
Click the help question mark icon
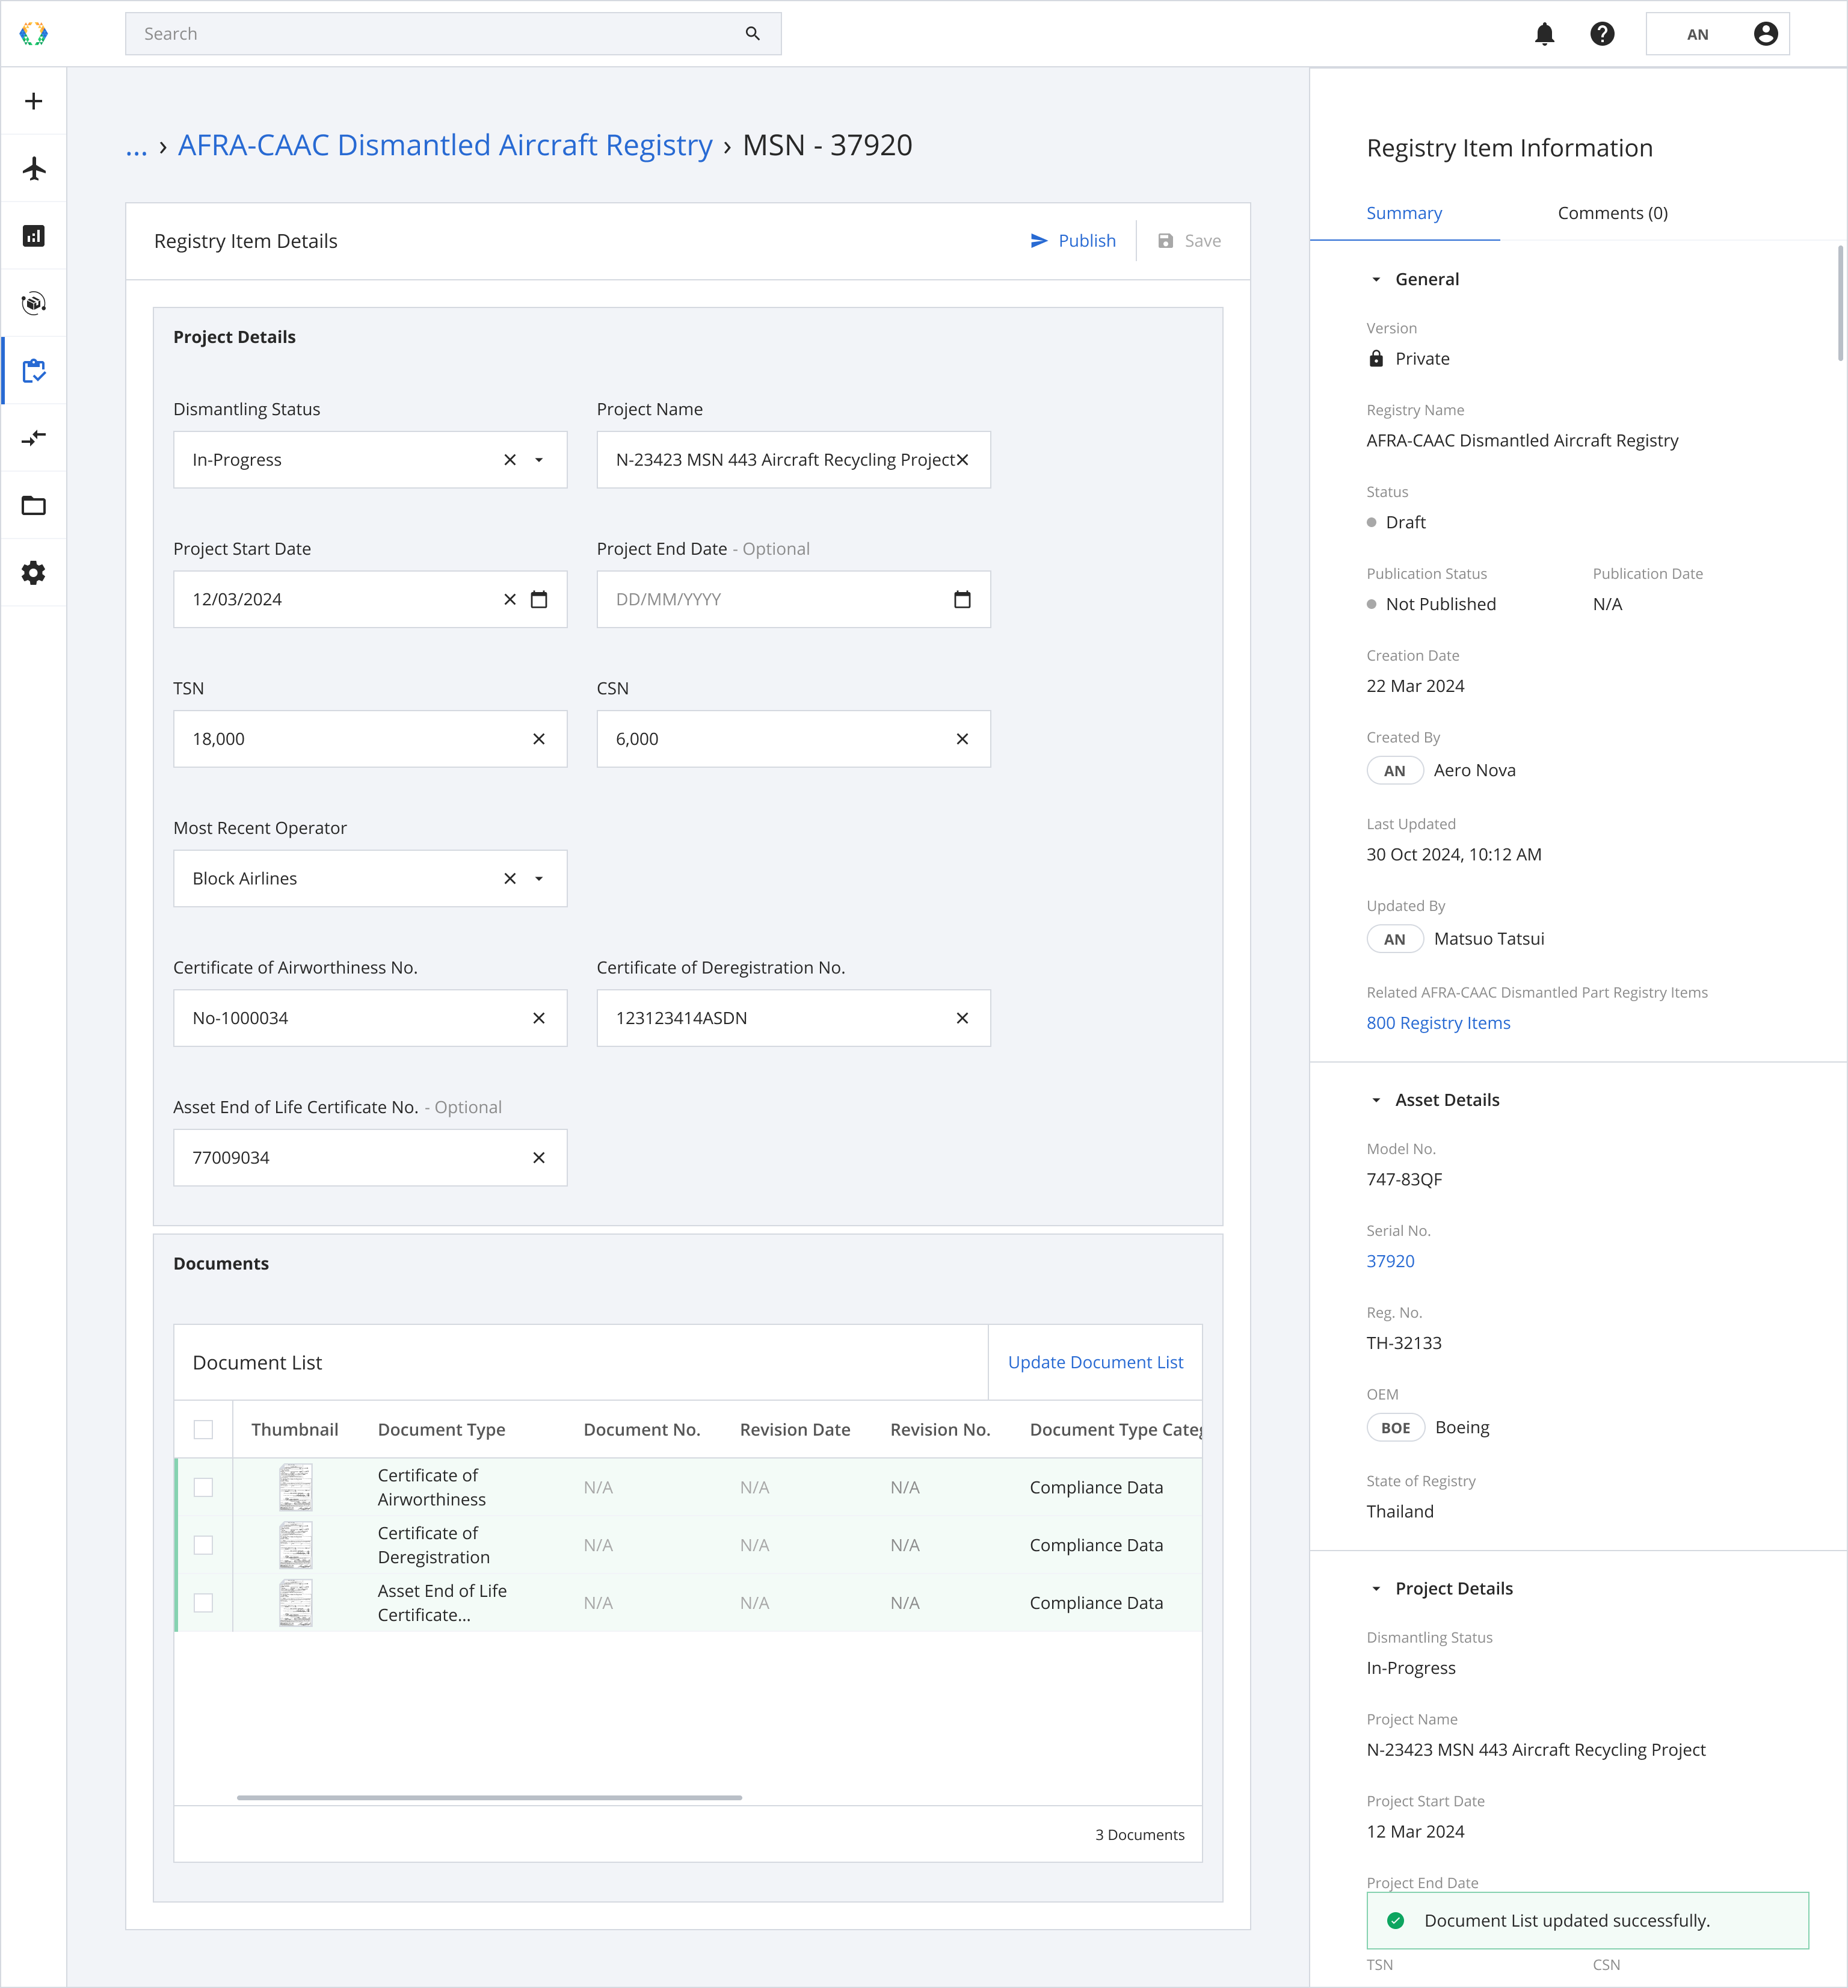(1602, 34)
